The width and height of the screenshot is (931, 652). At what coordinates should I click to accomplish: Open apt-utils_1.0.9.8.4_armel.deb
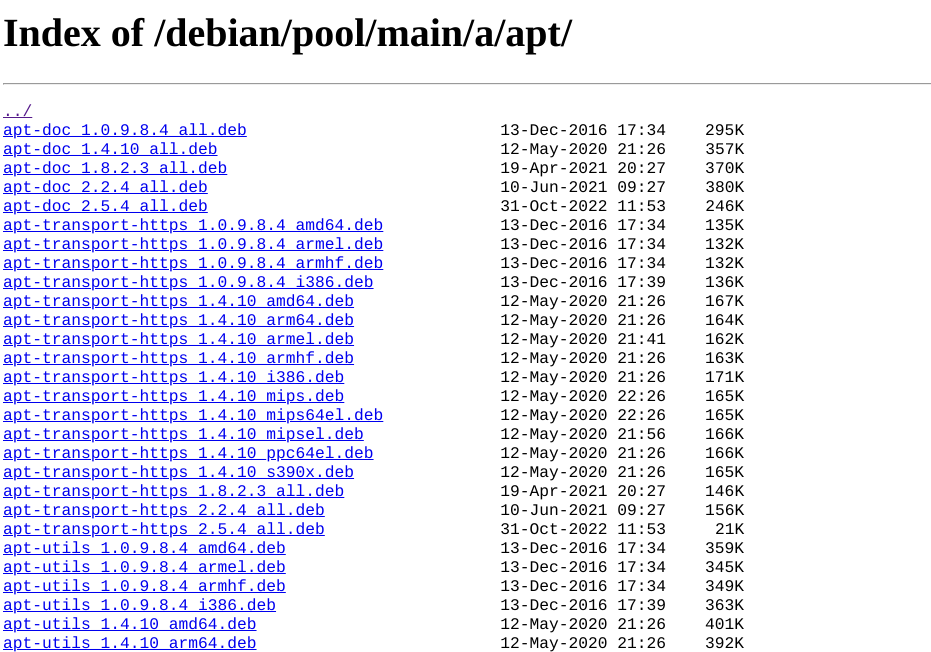pyautogui.click(x=144, y=567)
